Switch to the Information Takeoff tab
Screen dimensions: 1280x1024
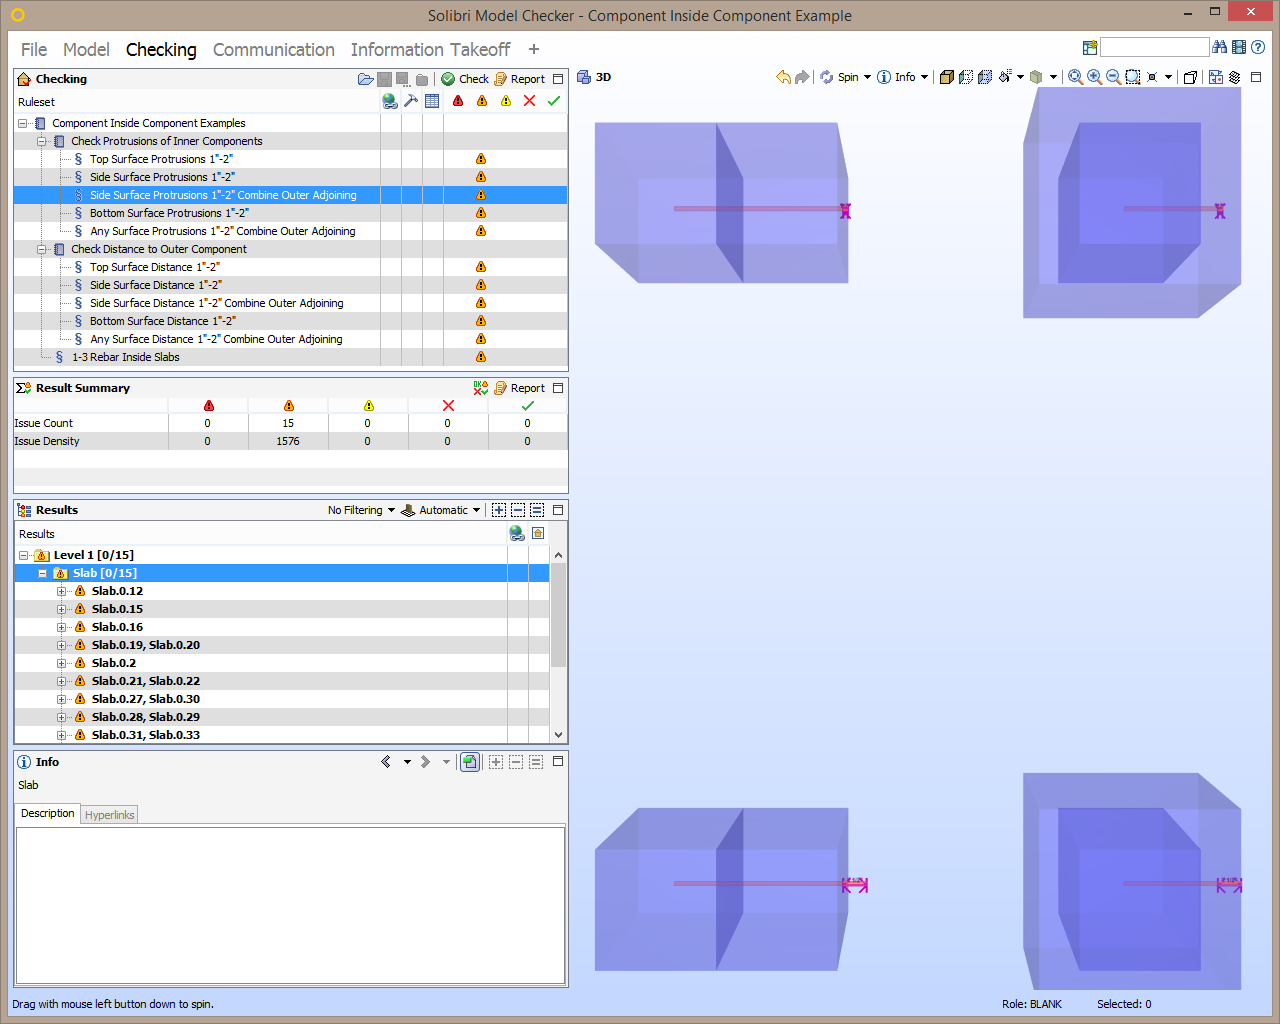(430, 50)
